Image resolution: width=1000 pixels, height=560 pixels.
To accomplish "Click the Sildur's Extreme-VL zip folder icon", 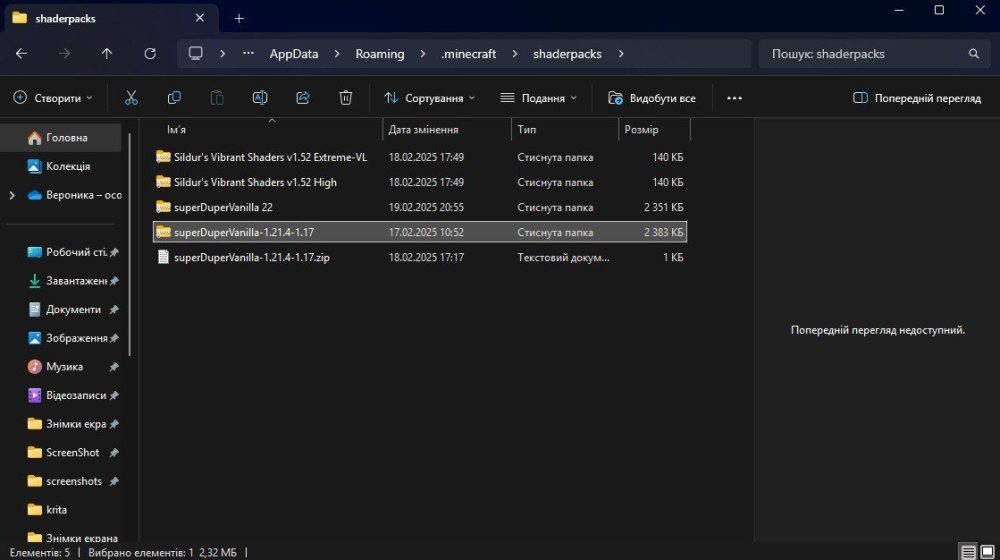I will pyautogui.click(x=163, y=156).
